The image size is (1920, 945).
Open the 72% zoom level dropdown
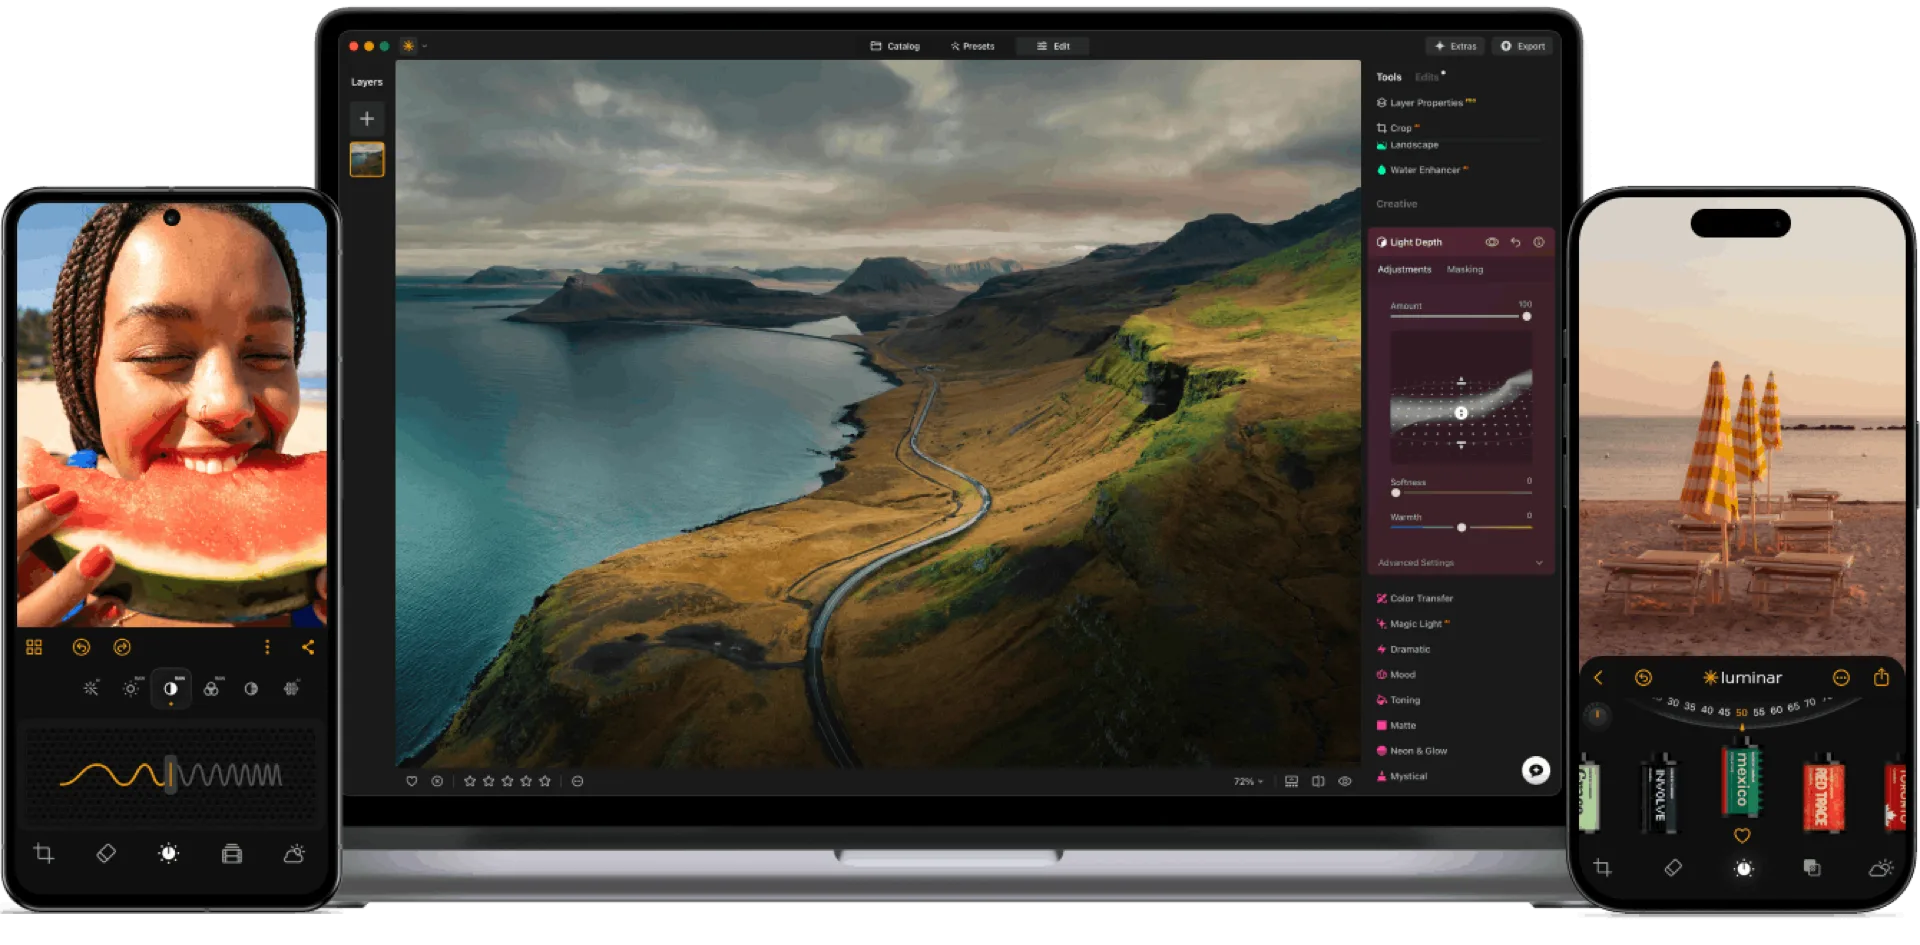(1248, 782)
